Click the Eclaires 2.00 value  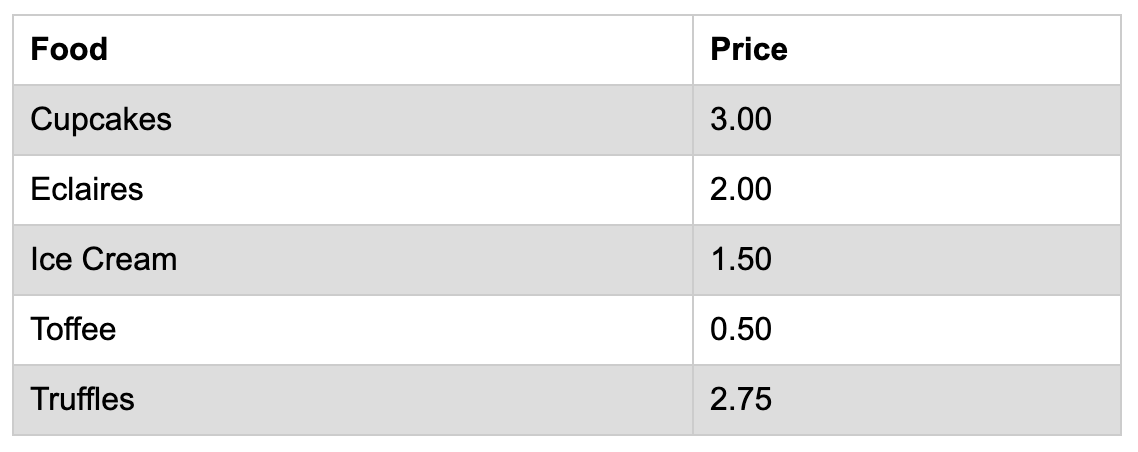pos(741,189)
